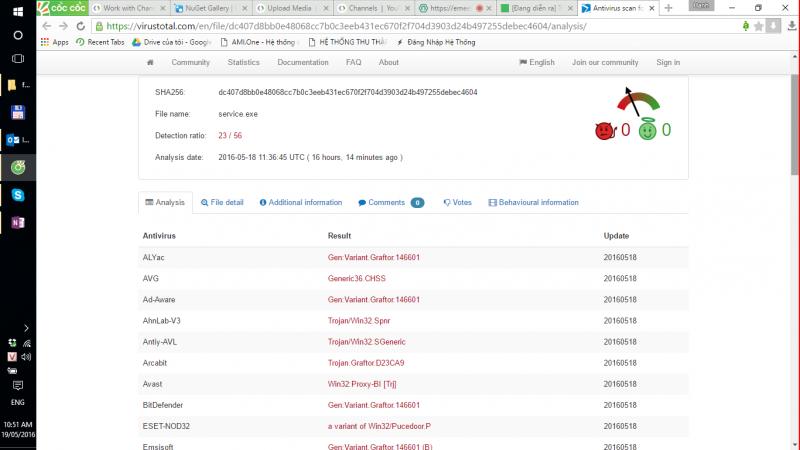Select the Analysis tab
This screenshot has height=450, width=800.
coord(165,203)
